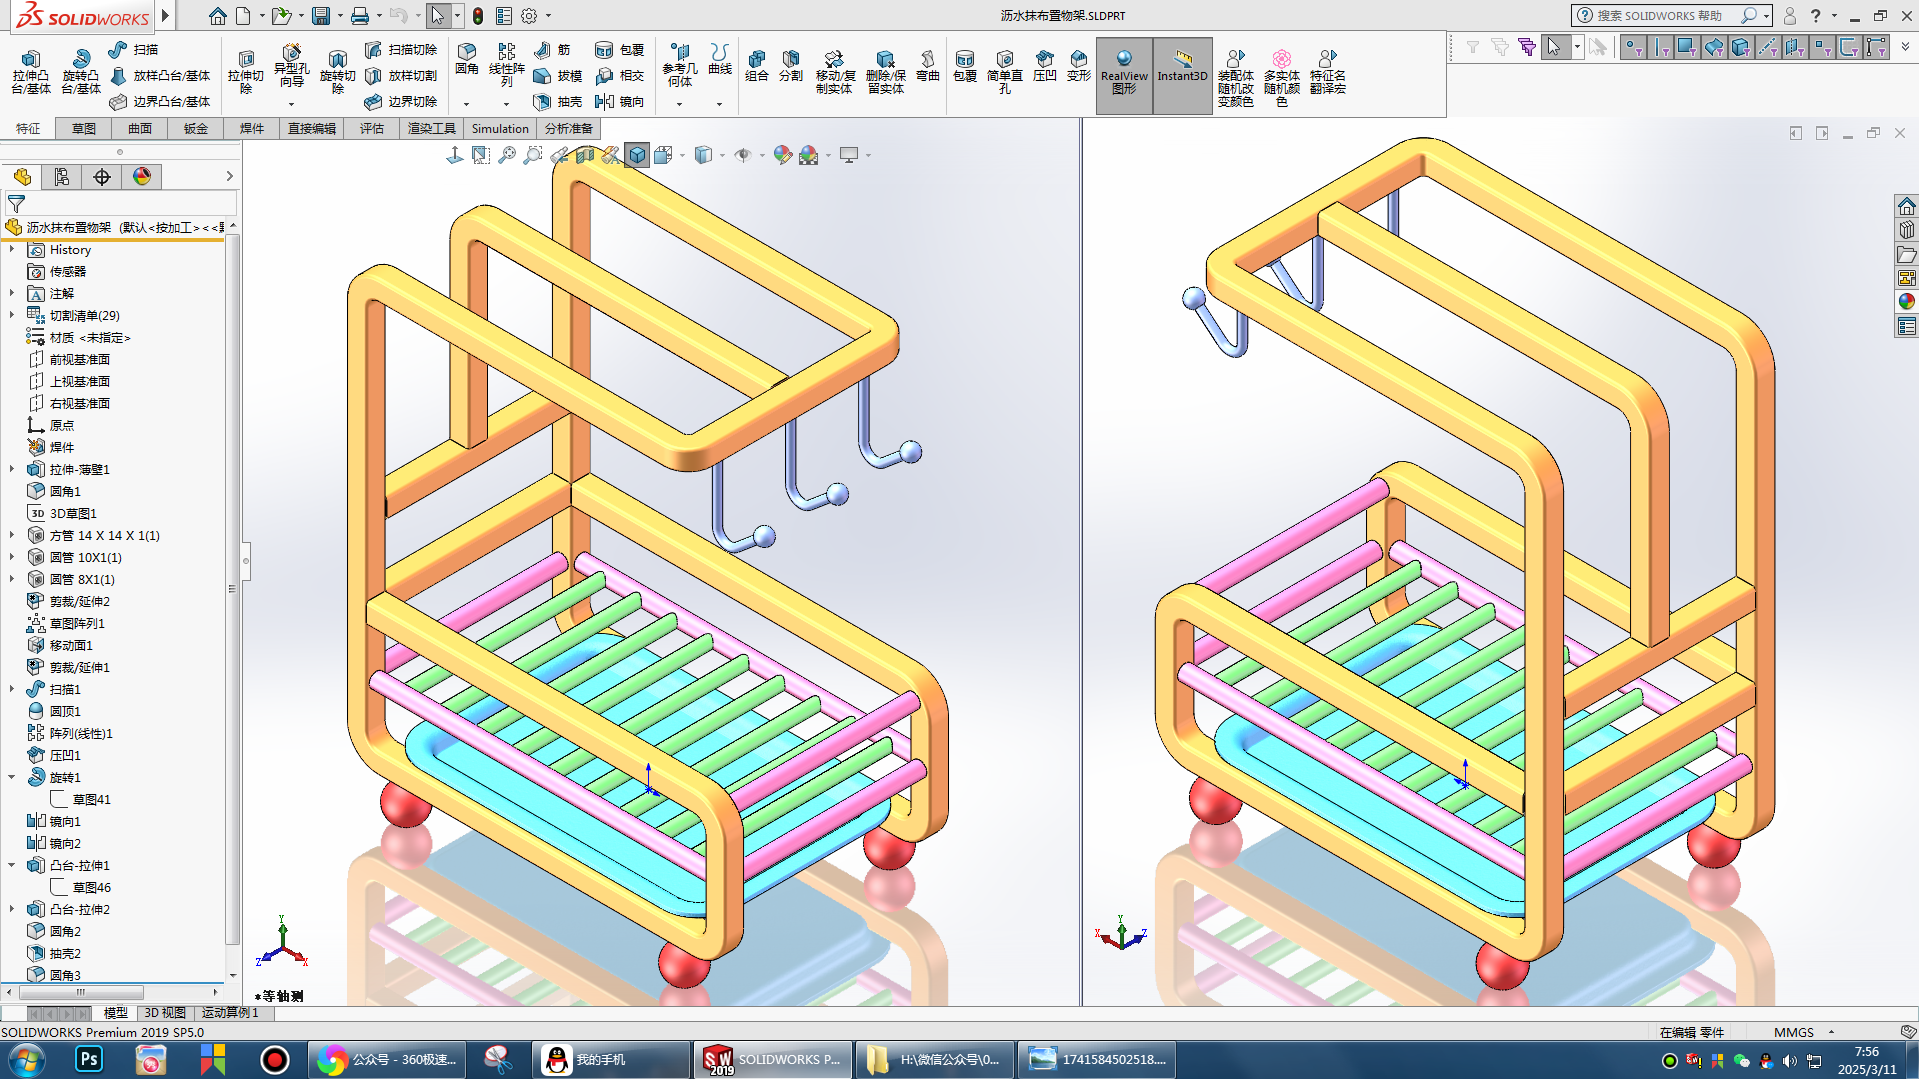Collapse the 旋转1 feature node
Image resolution: width=1919 pixels, height=1079 pixels.
[12, 777]
